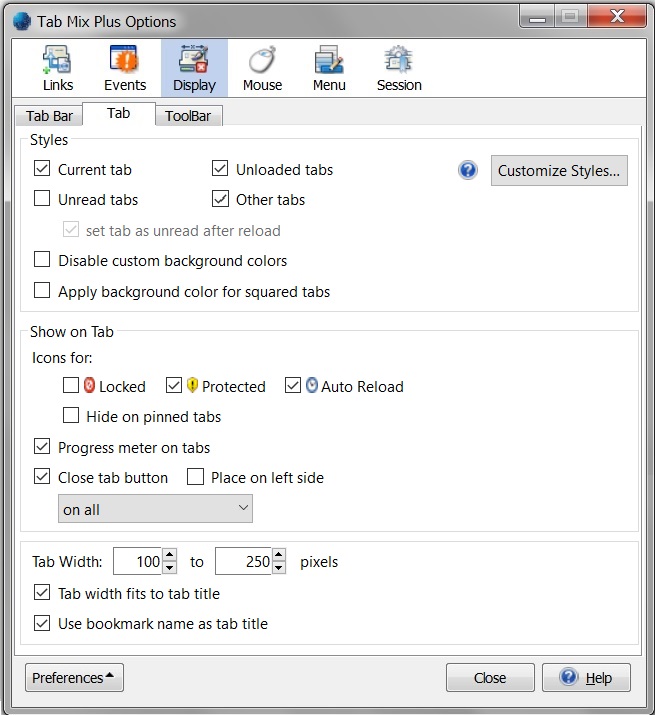Open the Preferences dropdown menu
The width and height of the screenshot is (655, 715).
pyautogui.click(x=74, y=678)
